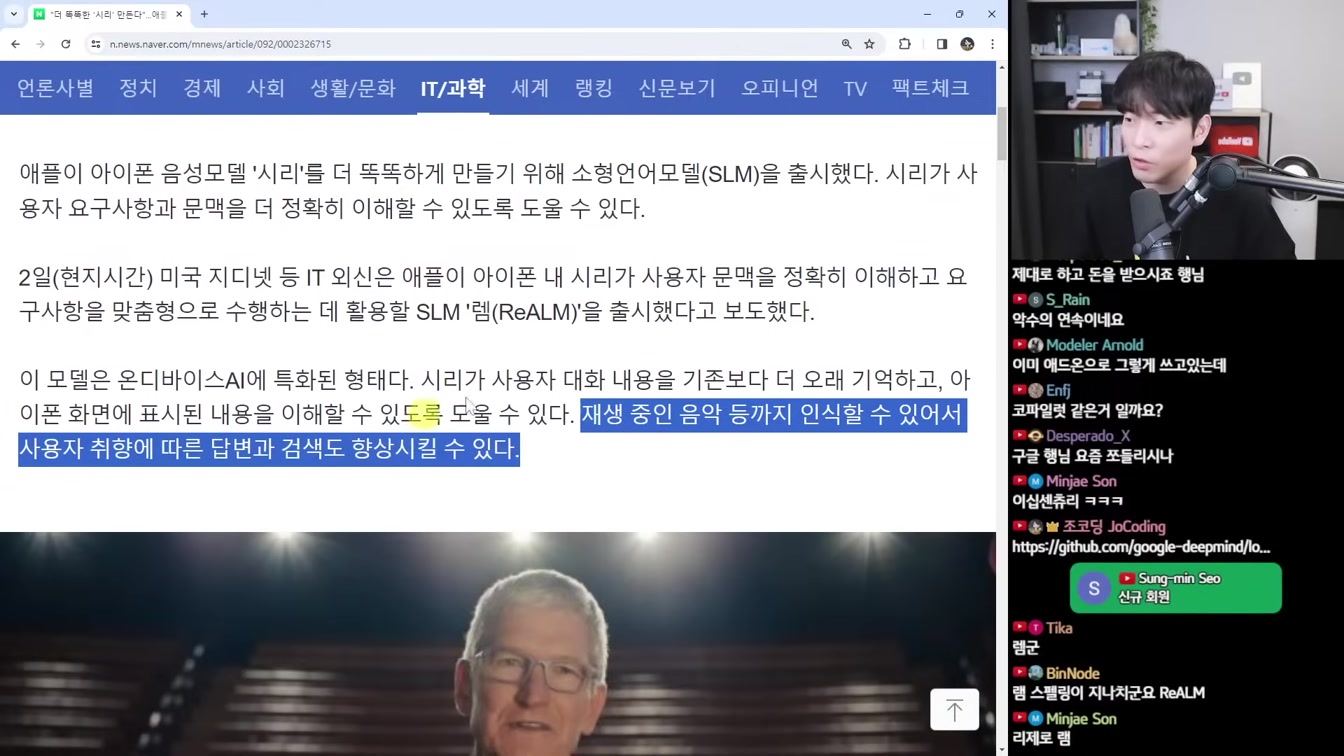Click the S avatar on the new member card
Screen dimensions: 1344x756
tap(1094, 588)
